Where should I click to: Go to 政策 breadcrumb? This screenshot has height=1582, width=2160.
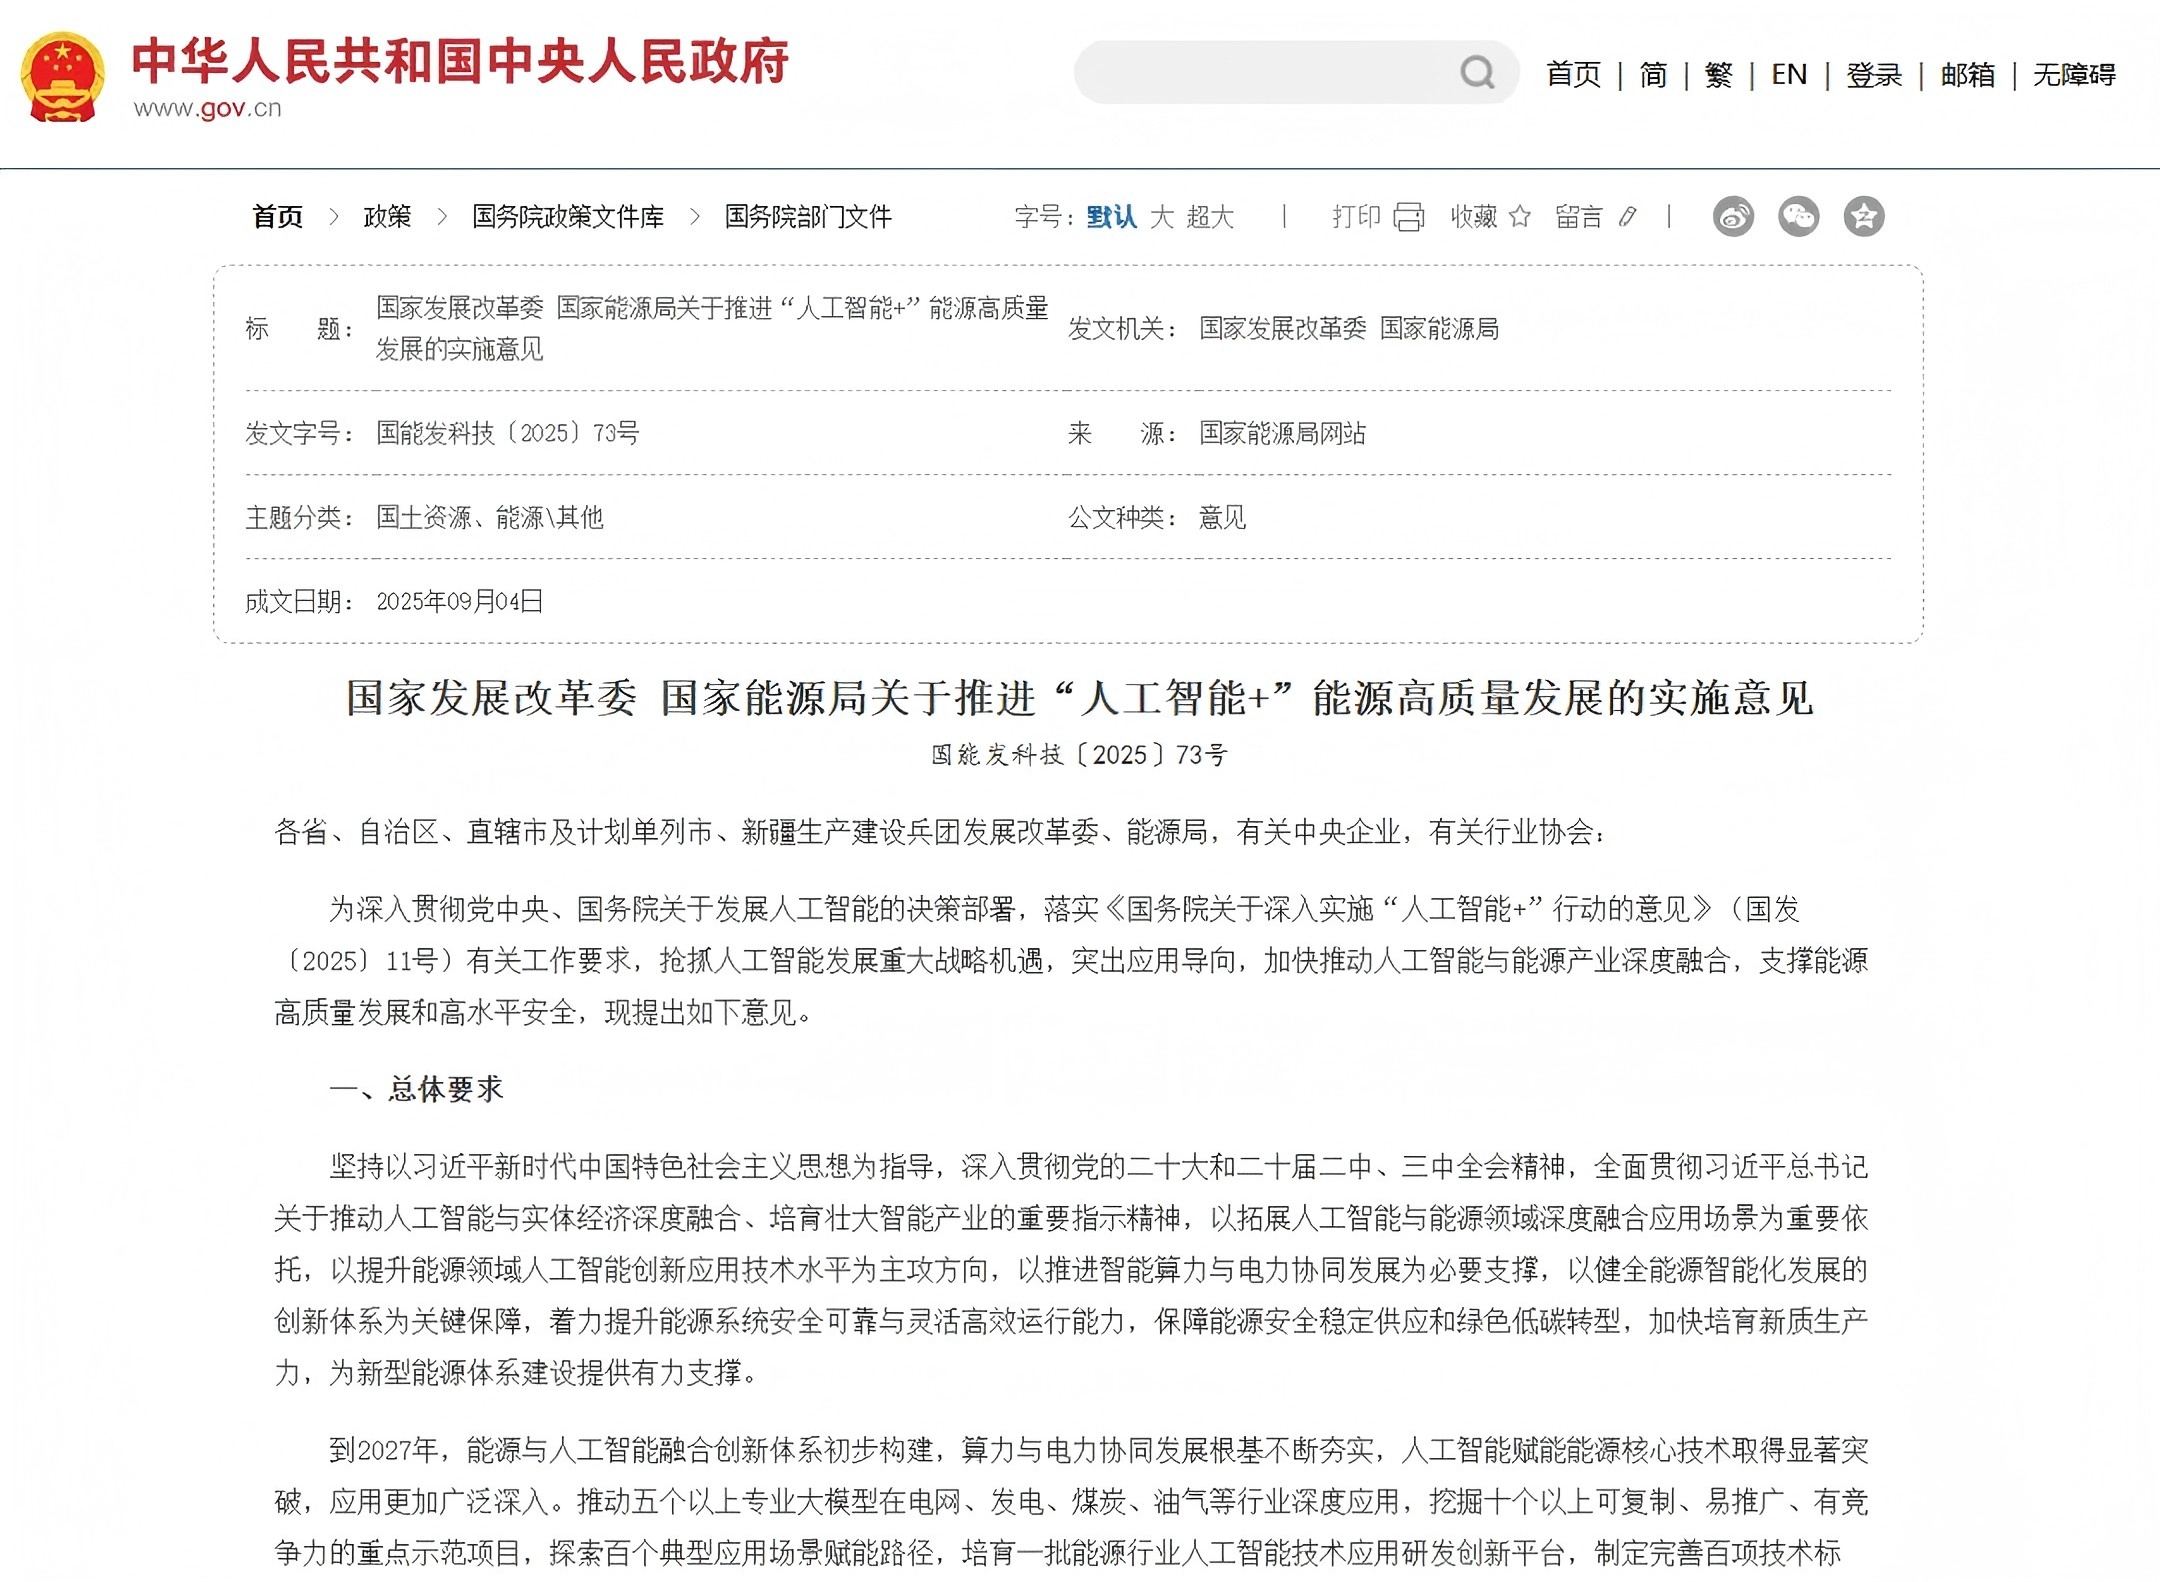tap(387, 217)
